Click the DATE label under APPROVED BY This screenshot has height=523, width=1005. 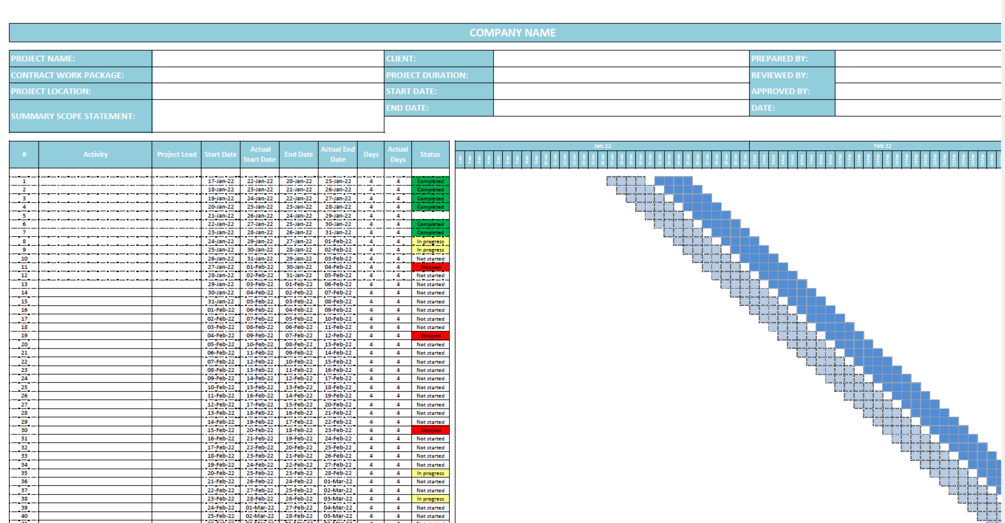pos(792,108)
